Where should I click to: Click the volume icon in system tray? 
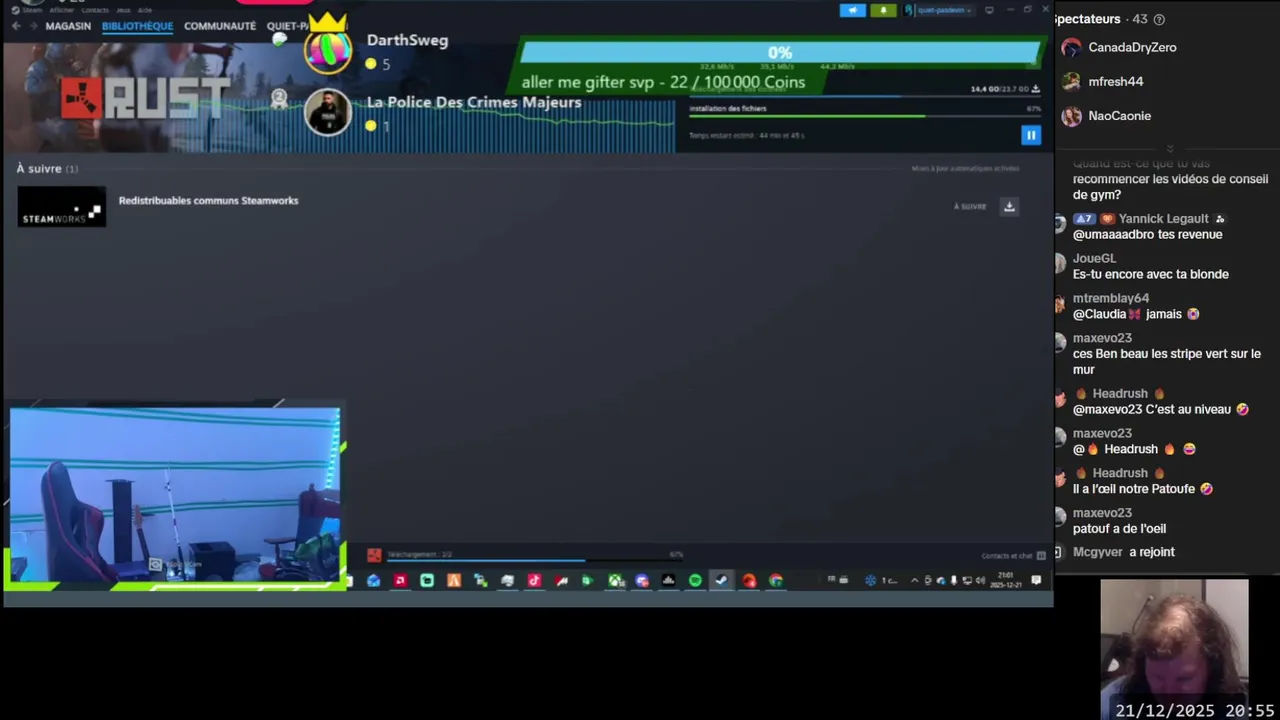(979, 580)
